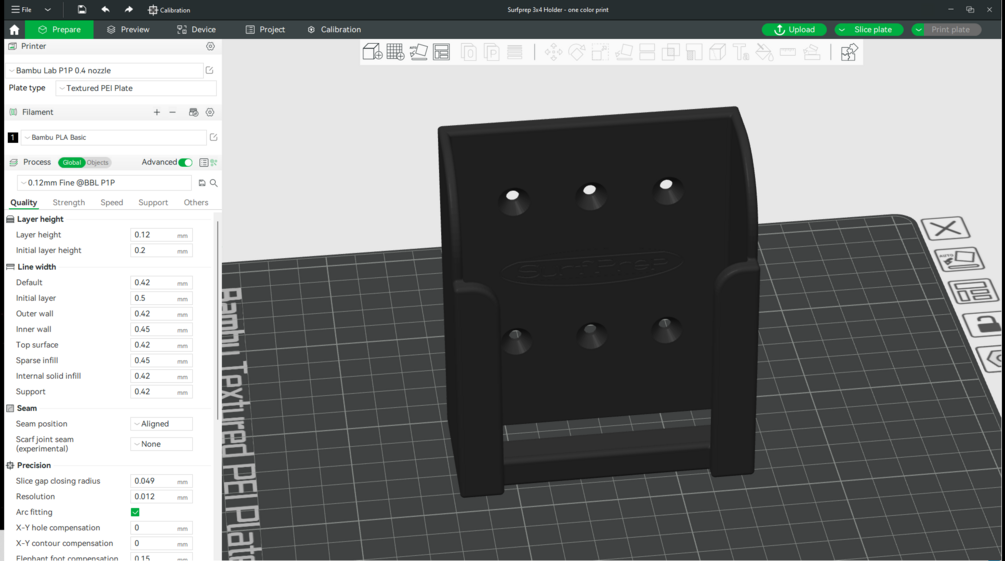
Task: Open the Printer settings gear icon
Action: [210, 46]
